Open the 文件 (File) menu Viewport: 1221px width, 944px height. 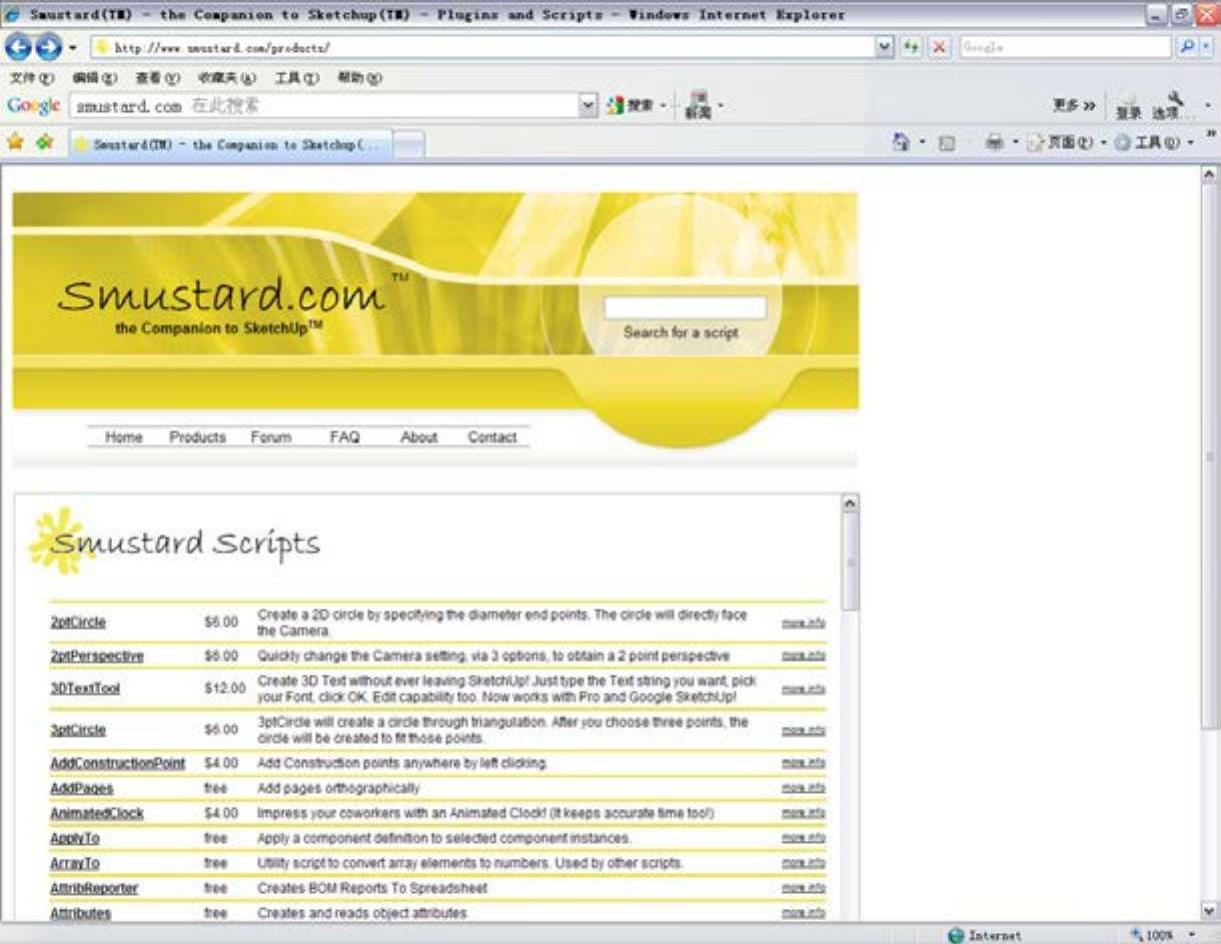pyautogui.click(x=31, y=78)
